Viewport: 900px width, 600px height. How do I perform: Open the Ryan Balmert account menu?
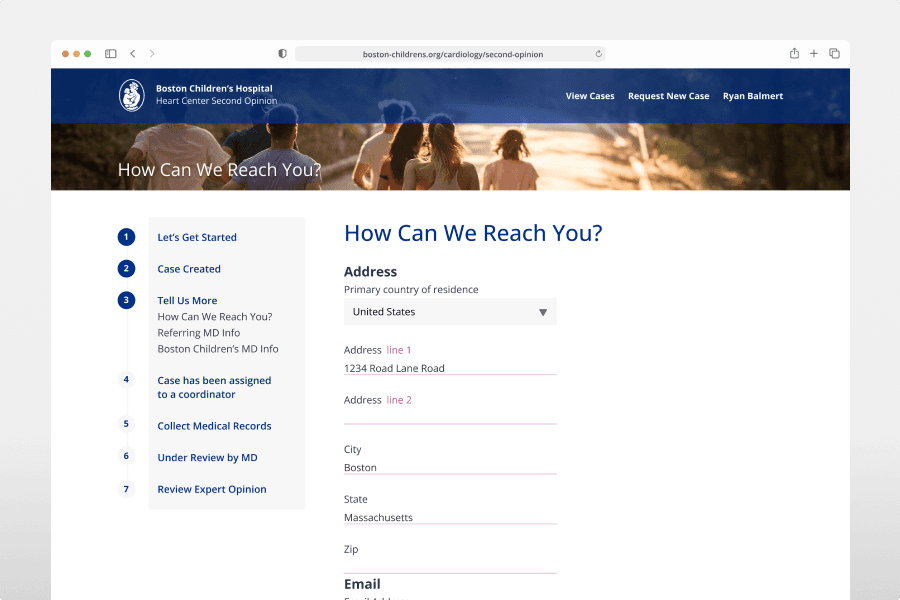[753, 96]
